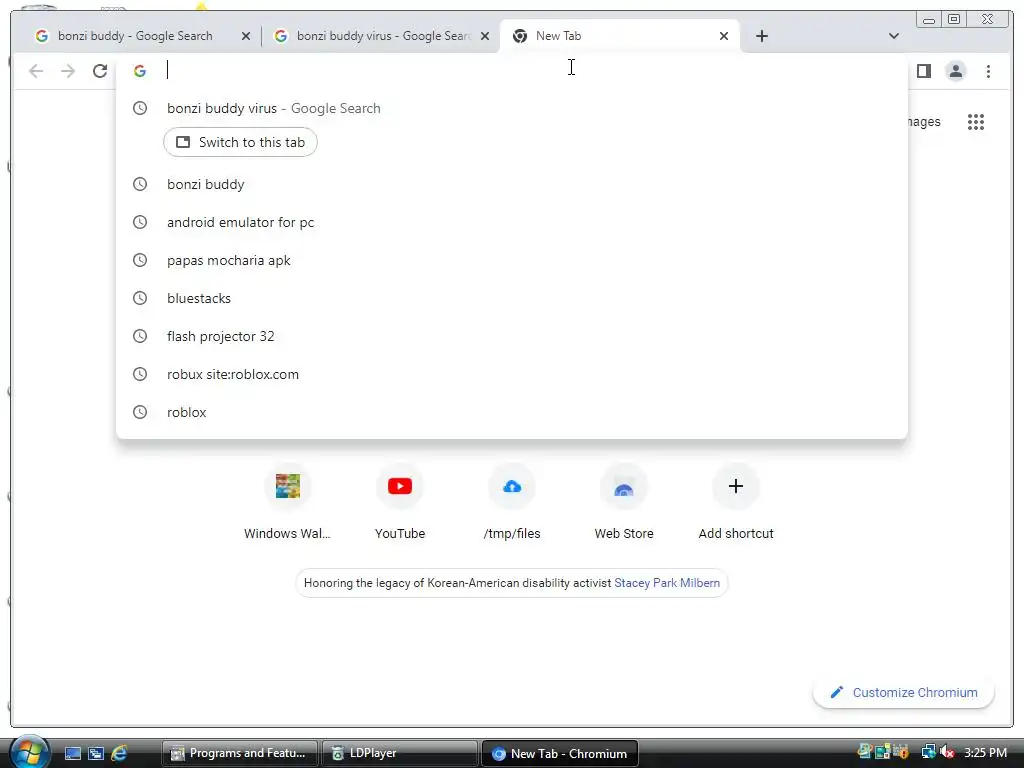Switch to LDPlayer taskbar button
The image size is (1024, 768).
399,753
